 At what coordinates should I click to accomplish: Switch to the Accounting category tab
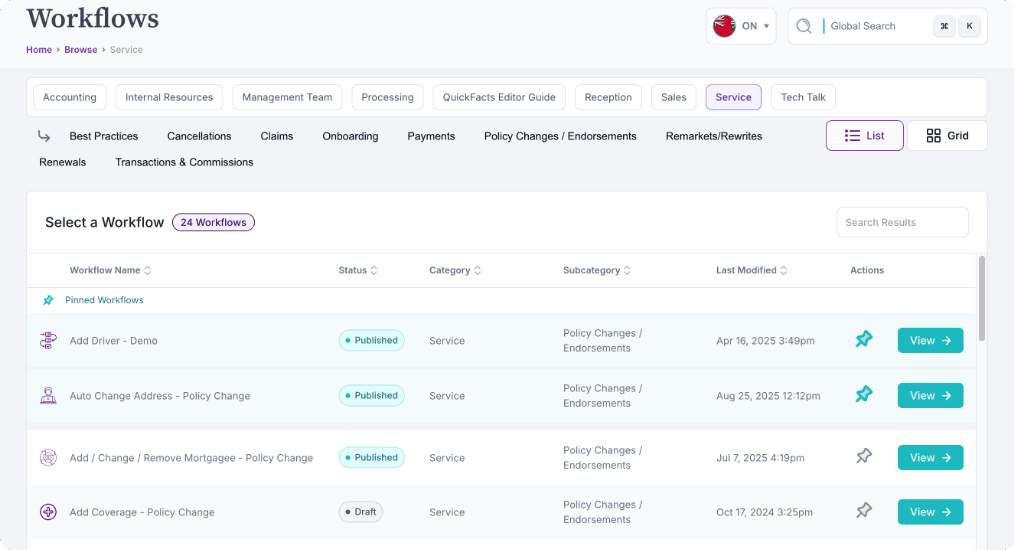click(x=70, y=97)
